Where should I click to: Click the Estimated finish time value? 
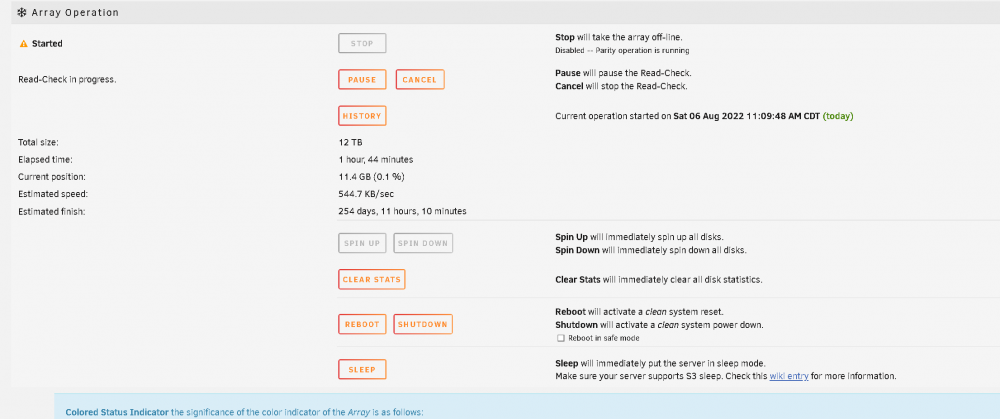pyautogui.click(x=402, y=211)
